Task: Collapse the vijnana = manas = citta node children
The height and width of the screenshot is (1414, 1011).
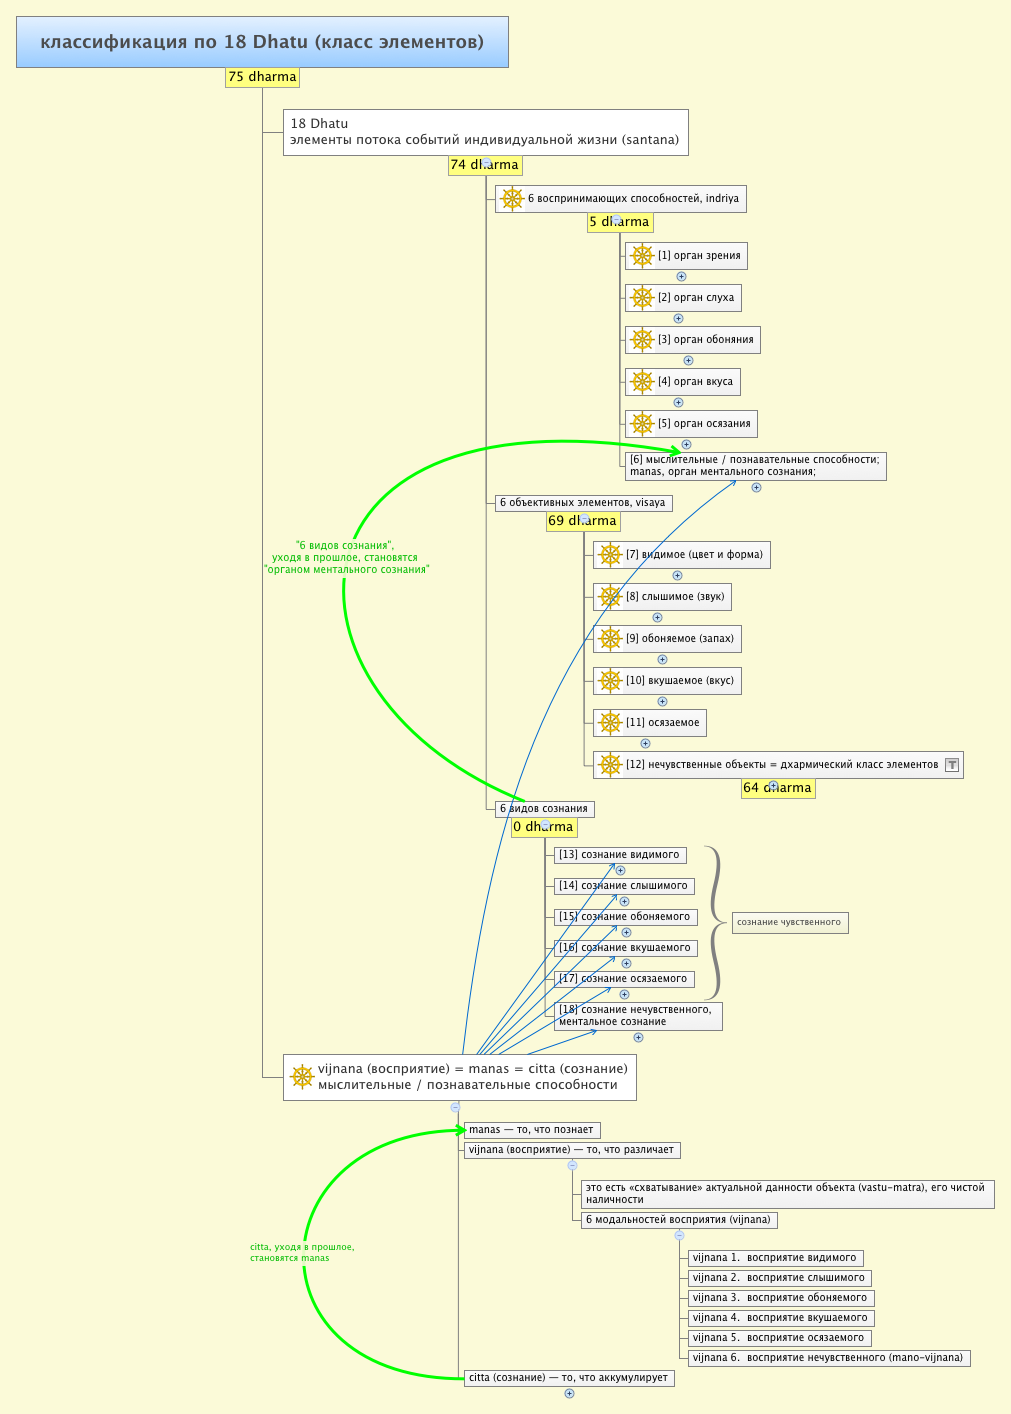Action: point(456,1107)
